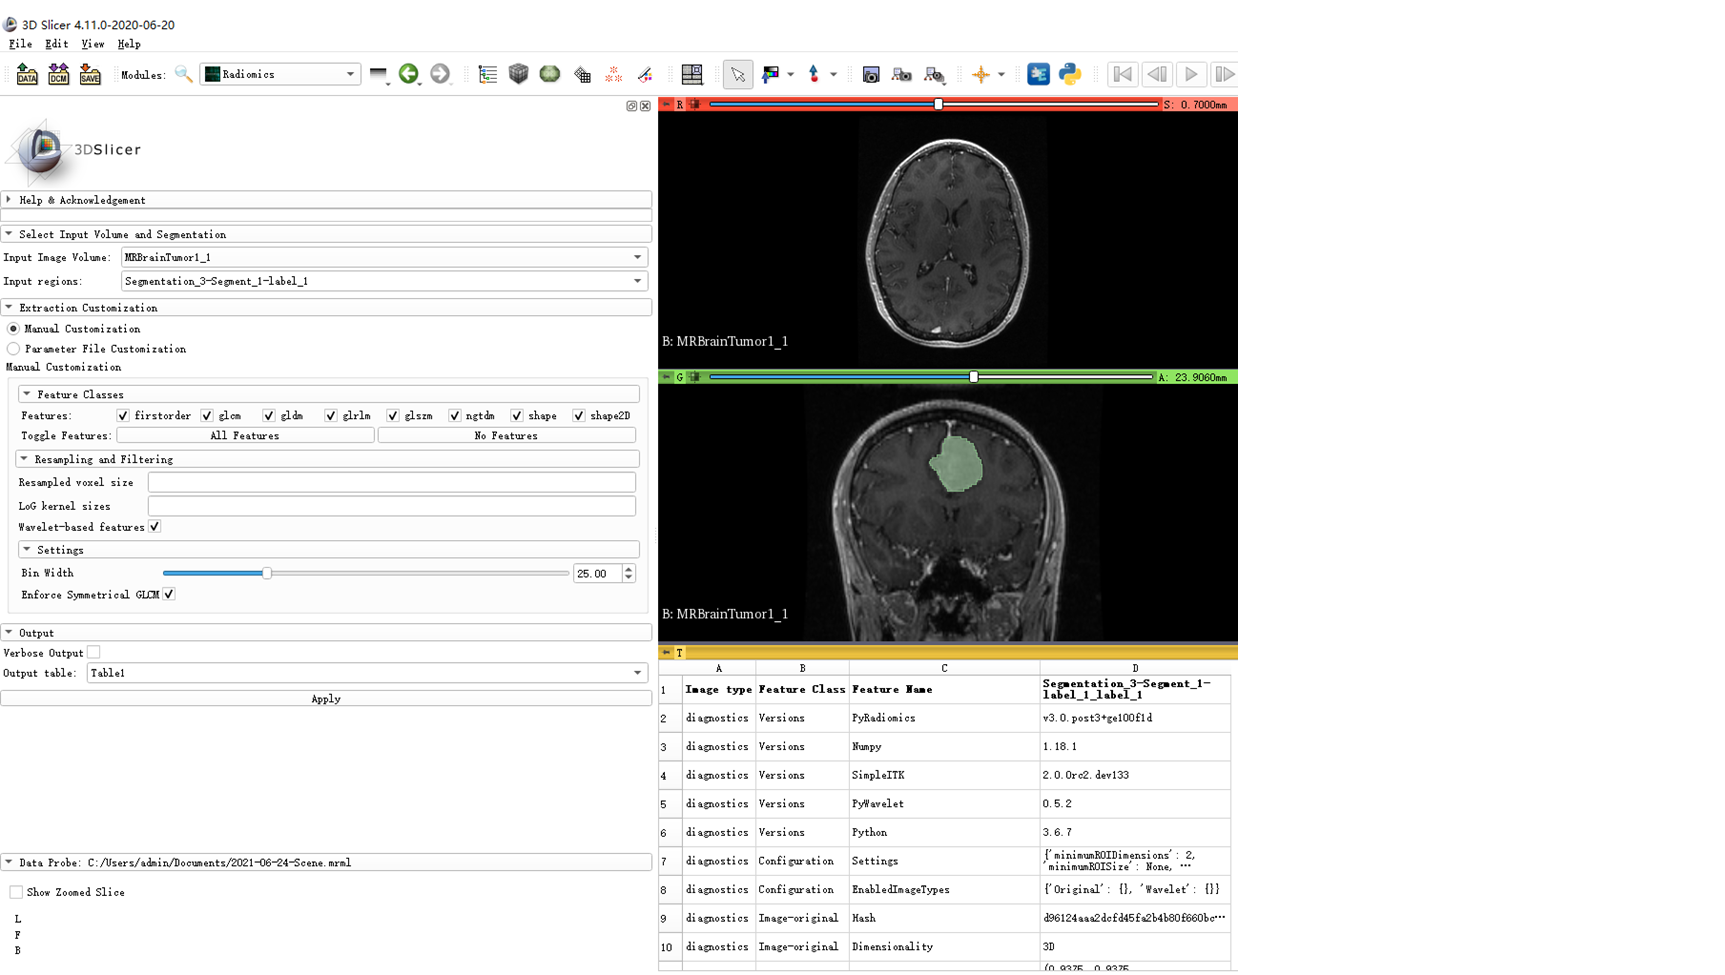Toggle the crosshair icon
1725x975 pixels.
click(x=980, y=74)
